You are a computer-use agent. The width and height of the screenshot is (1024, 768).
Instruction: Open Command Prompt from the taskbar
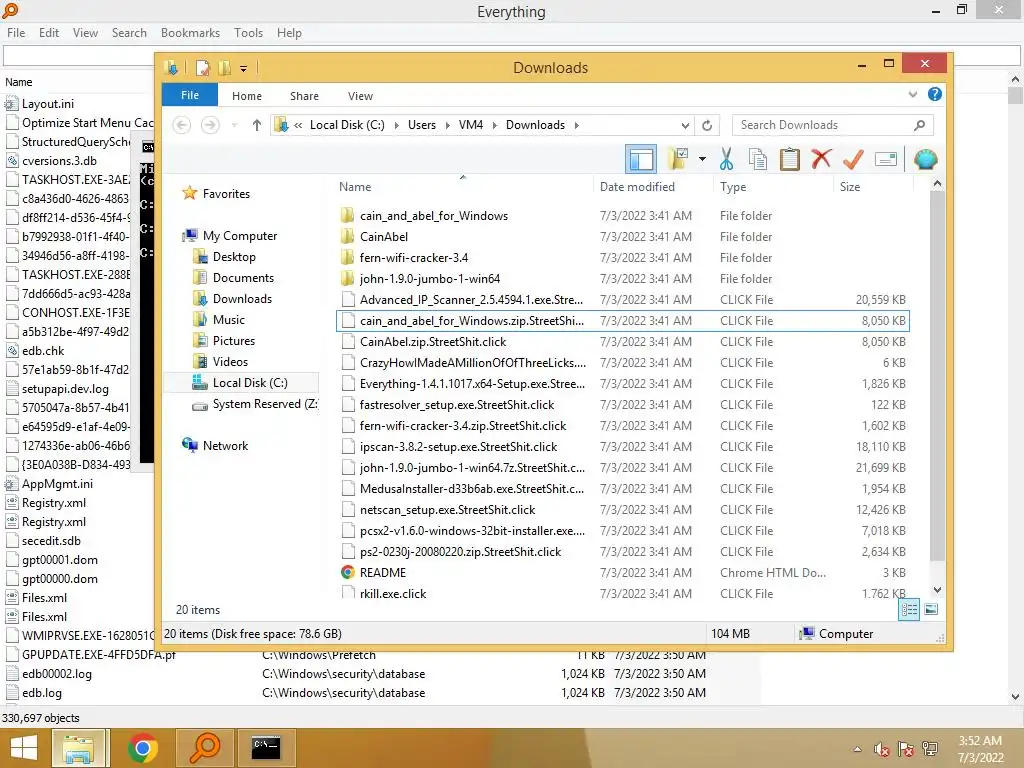tap(266, 748)
